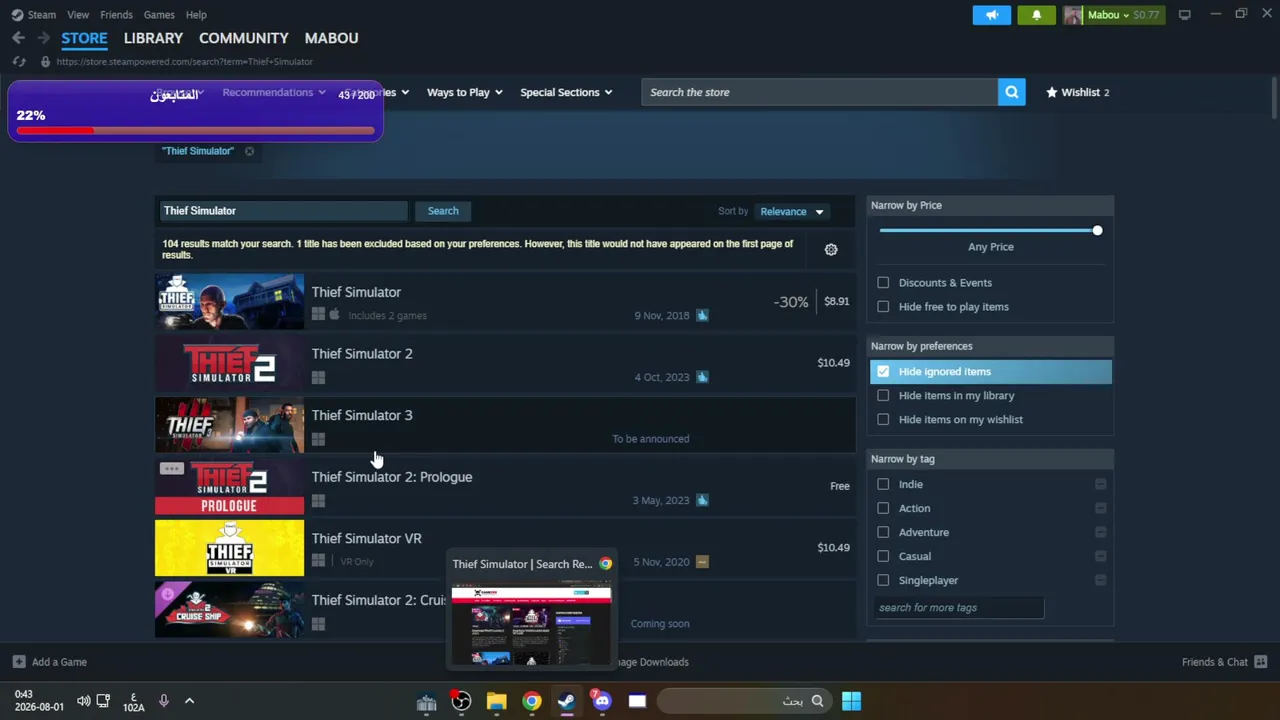
Task: Open File Explorer from the taskbar
Action: tap(496, 701)
